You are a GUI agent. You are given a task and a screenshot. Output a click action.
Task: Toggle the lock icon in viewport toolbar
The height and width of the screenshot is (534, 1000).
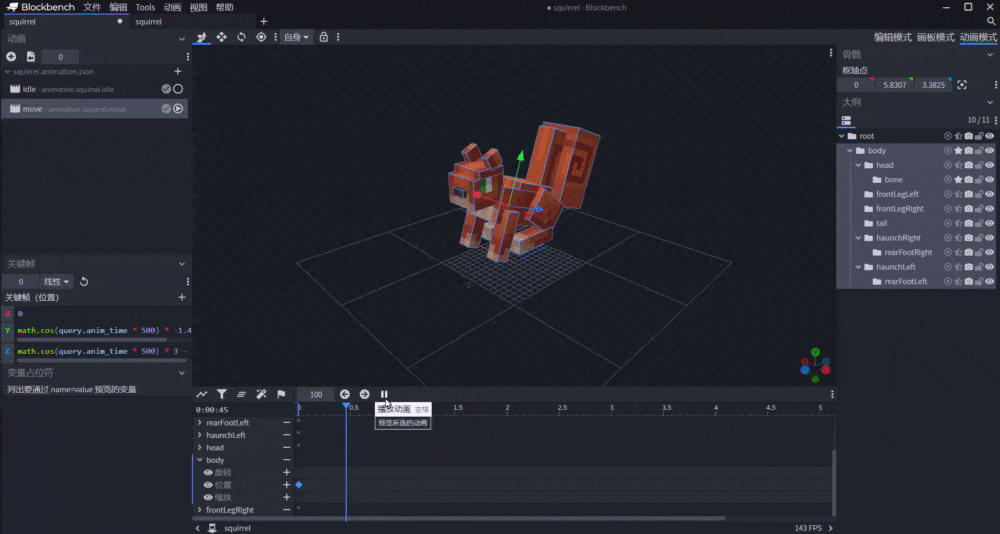point(323,37)
